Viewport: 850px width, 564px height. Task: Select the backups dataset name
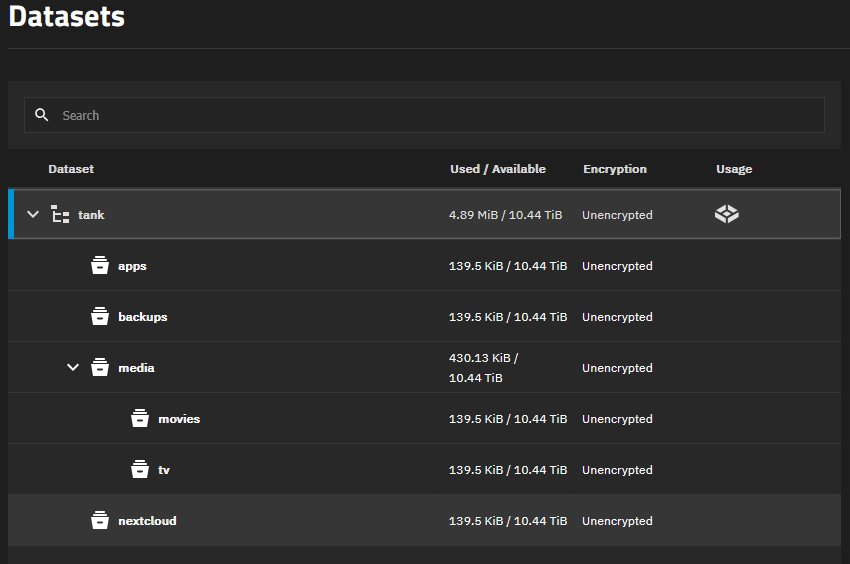142,317
